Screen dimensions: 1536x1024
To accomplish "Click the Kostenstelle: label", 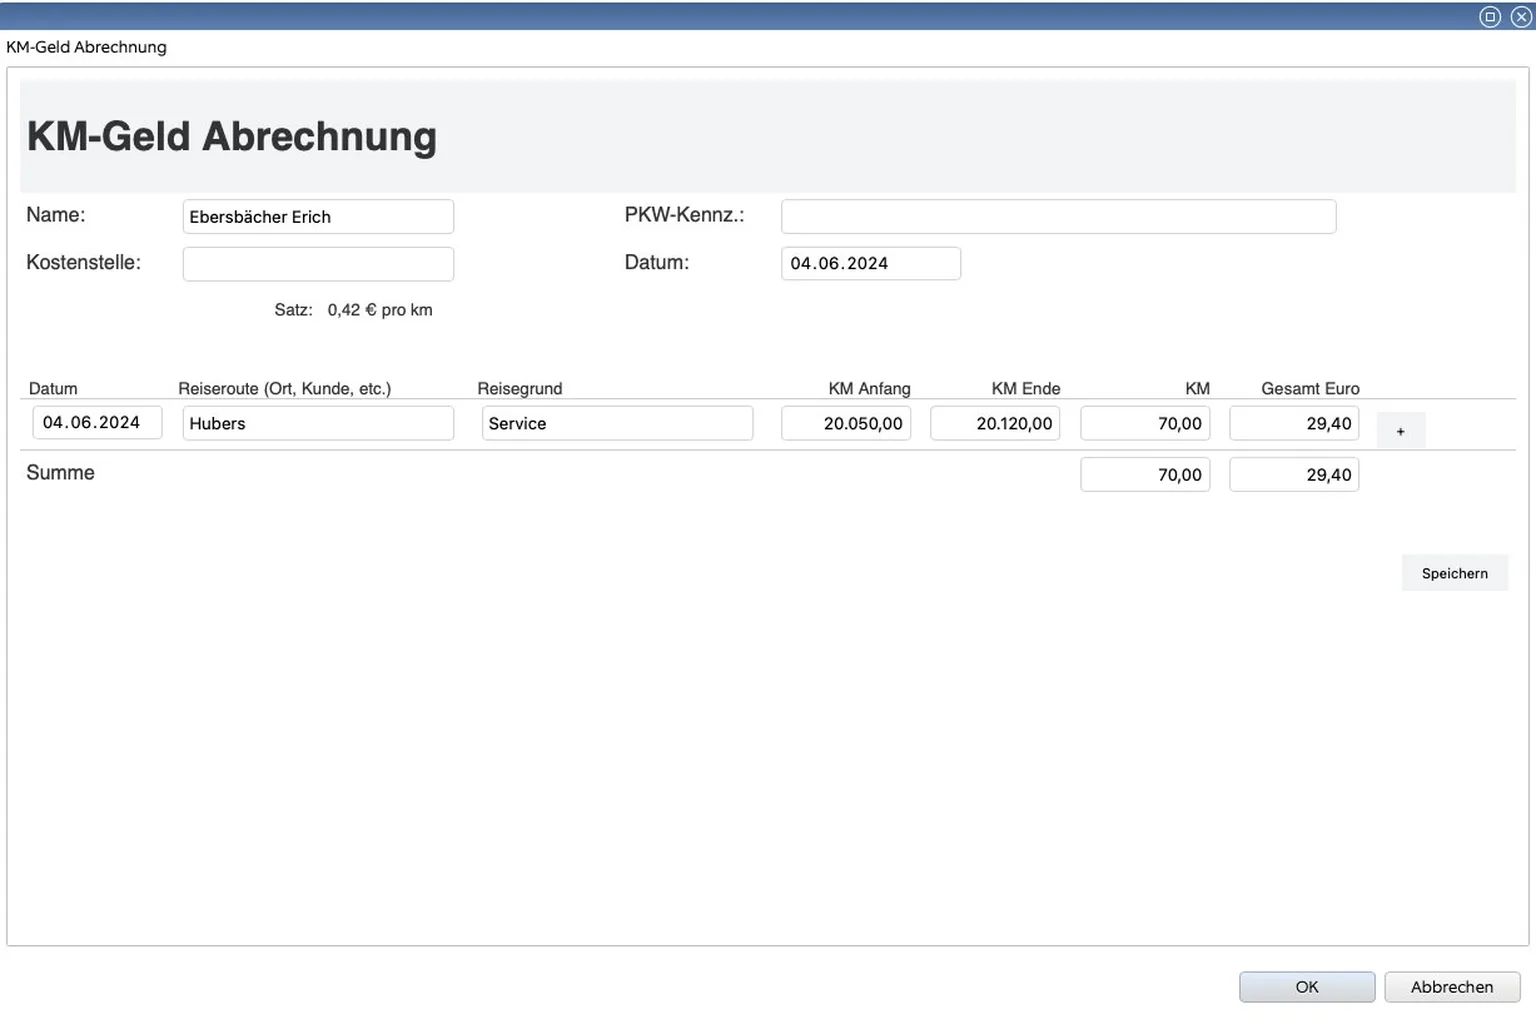I will [x=83, y=263].
